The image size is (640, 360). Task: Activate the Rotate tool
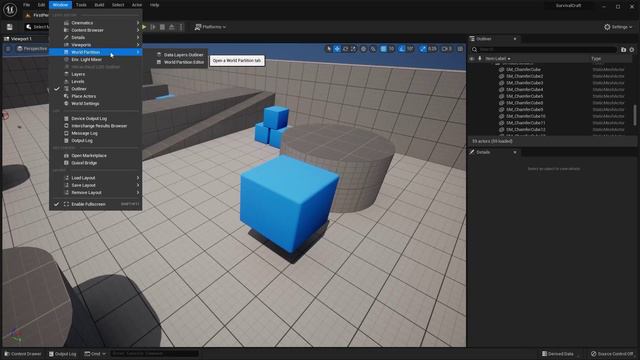click(x=345, y=49)
